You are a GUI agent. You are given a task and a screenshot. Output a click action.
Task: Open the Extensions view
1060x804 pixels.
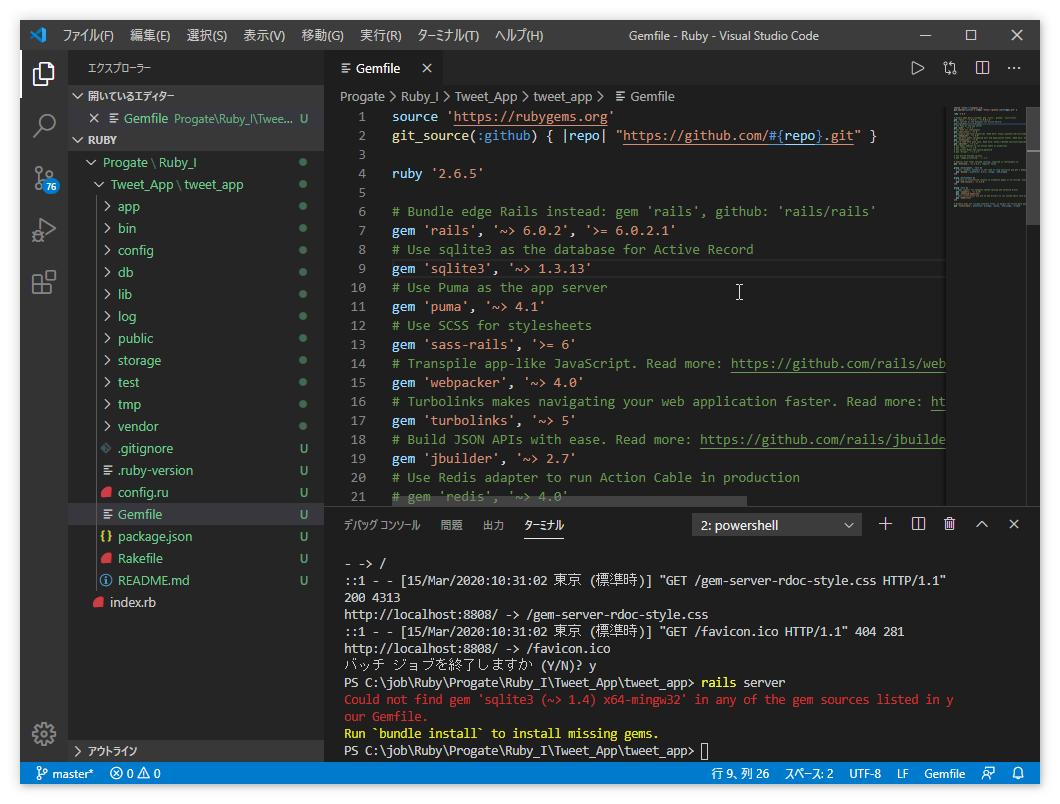point(44,283)
